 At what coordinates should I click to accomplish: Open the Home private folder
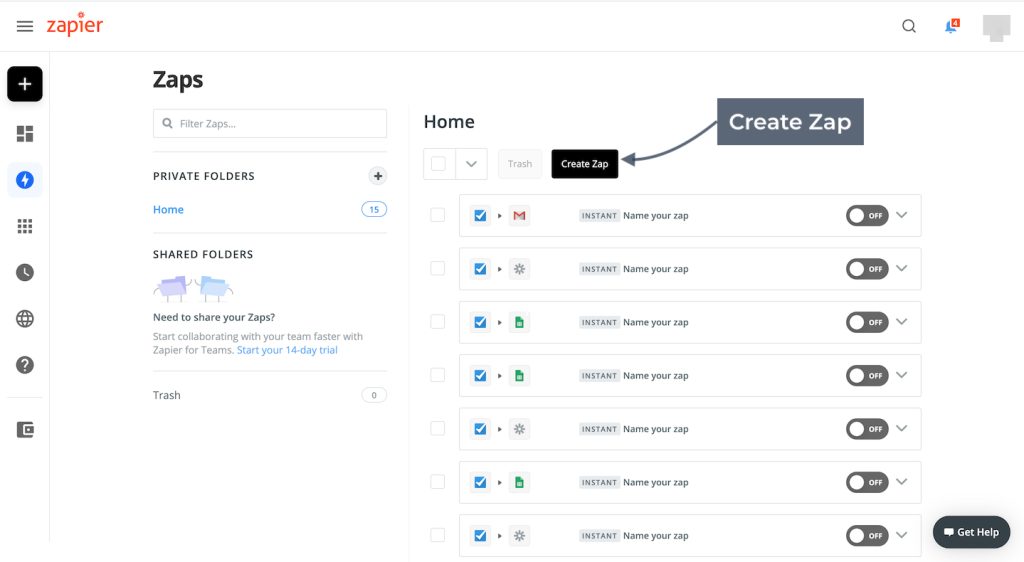click(x=168, y=210)
